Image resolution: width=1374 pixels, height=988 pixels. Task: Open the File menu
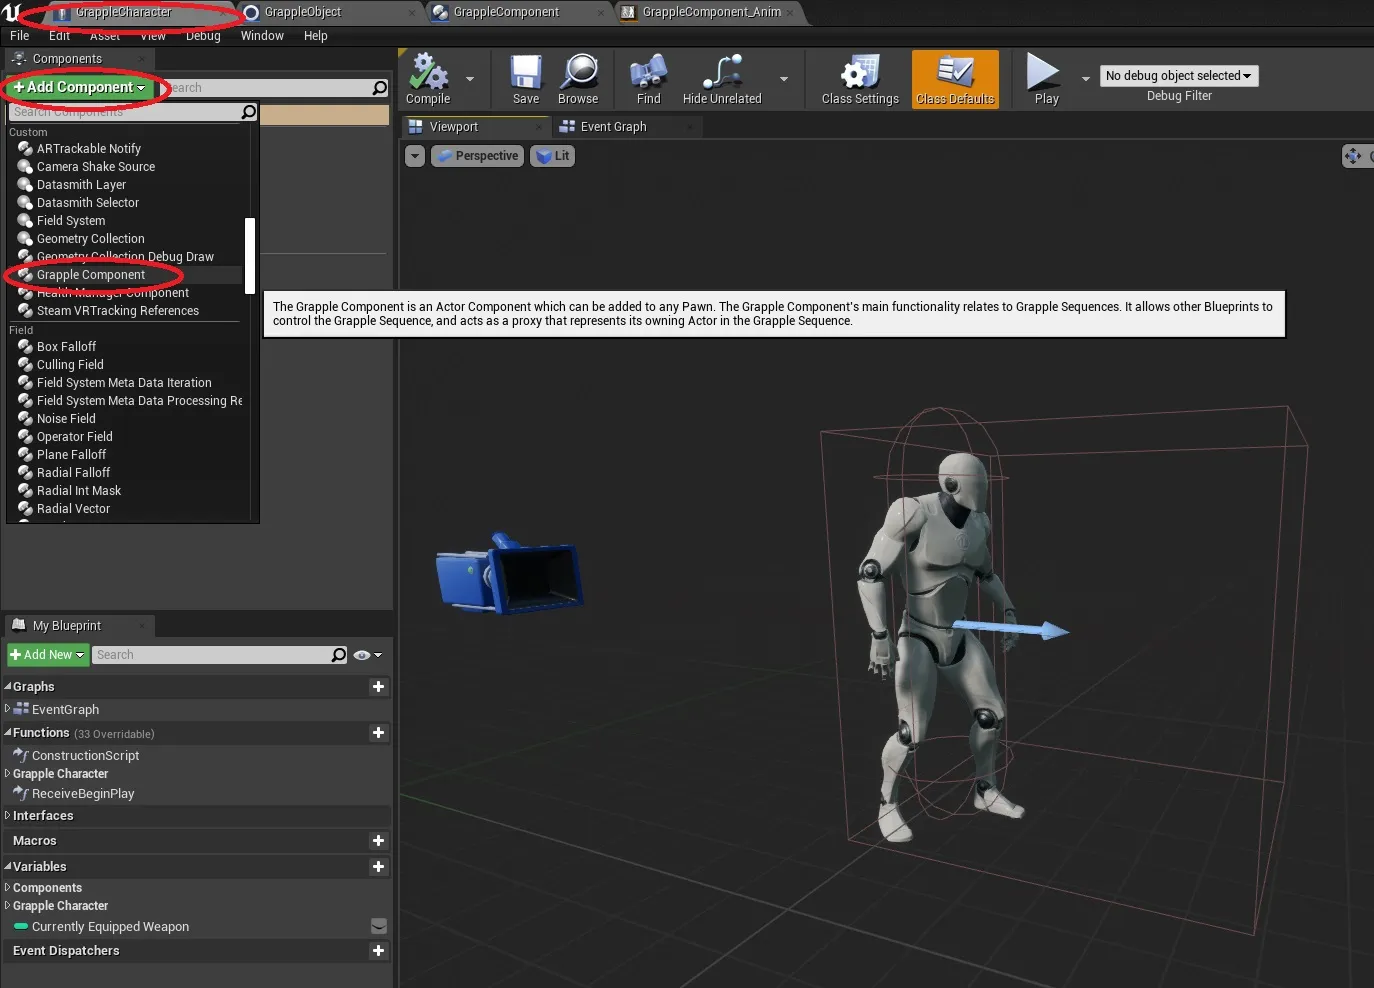tap(20, 36)
